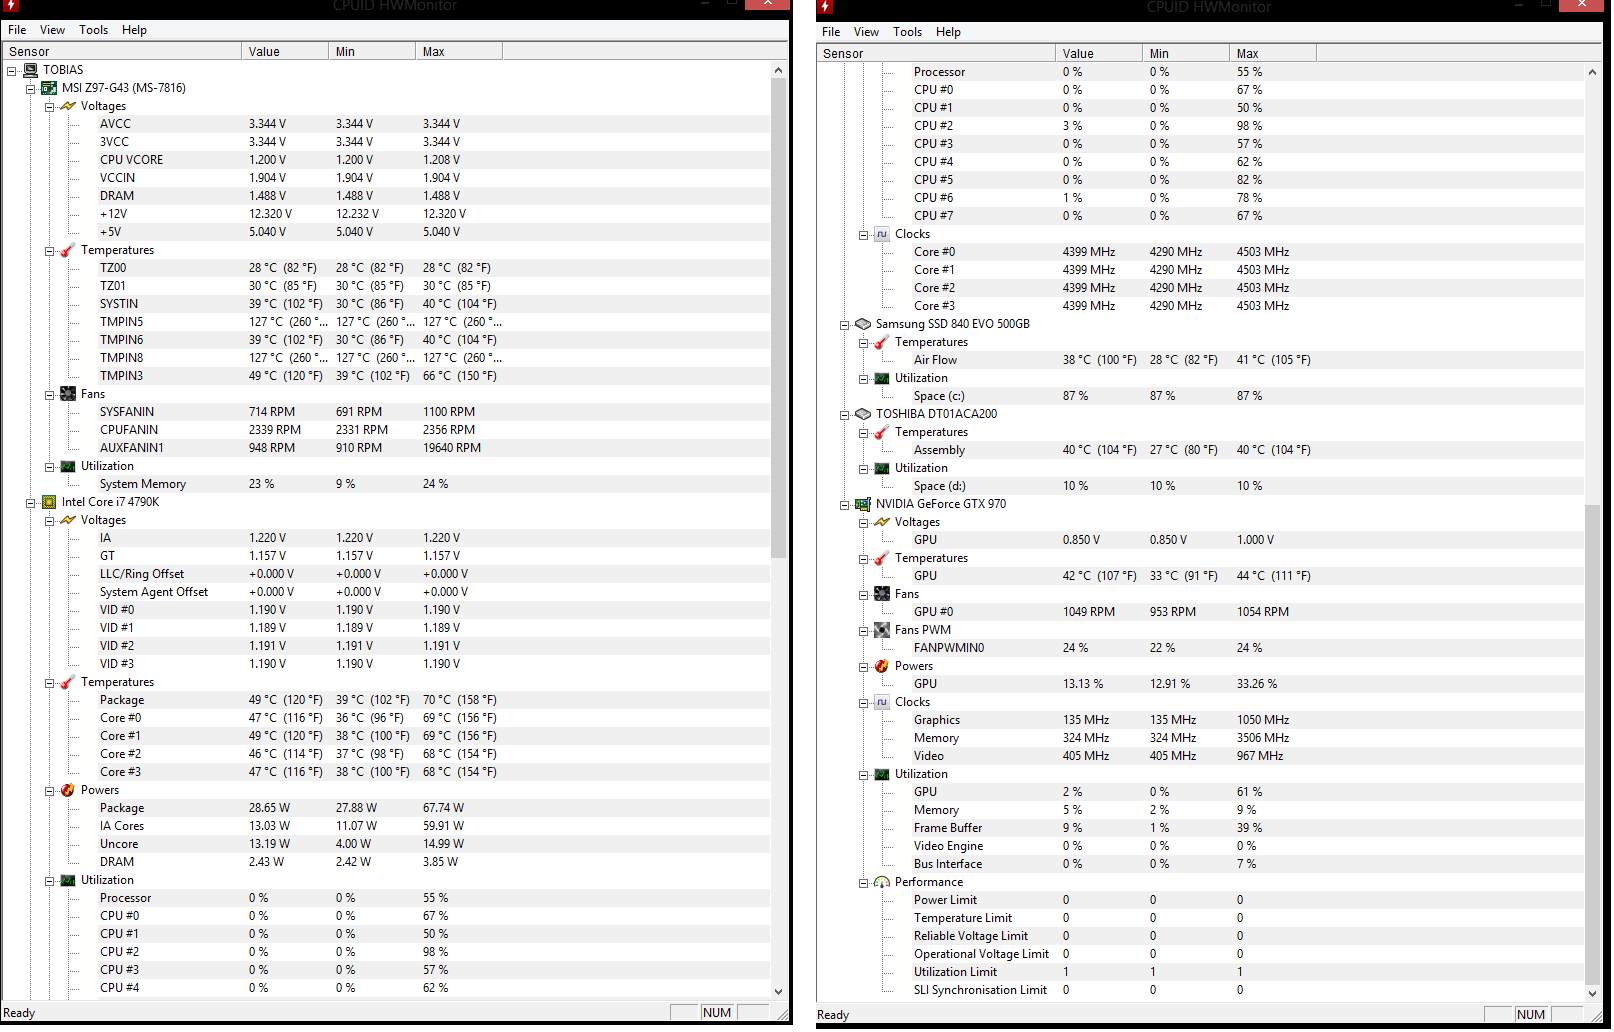Click the Intel Core i7 4790K chip icon
The width and height of the screenshot is (1614, 1032).
[x=49, y=502]
